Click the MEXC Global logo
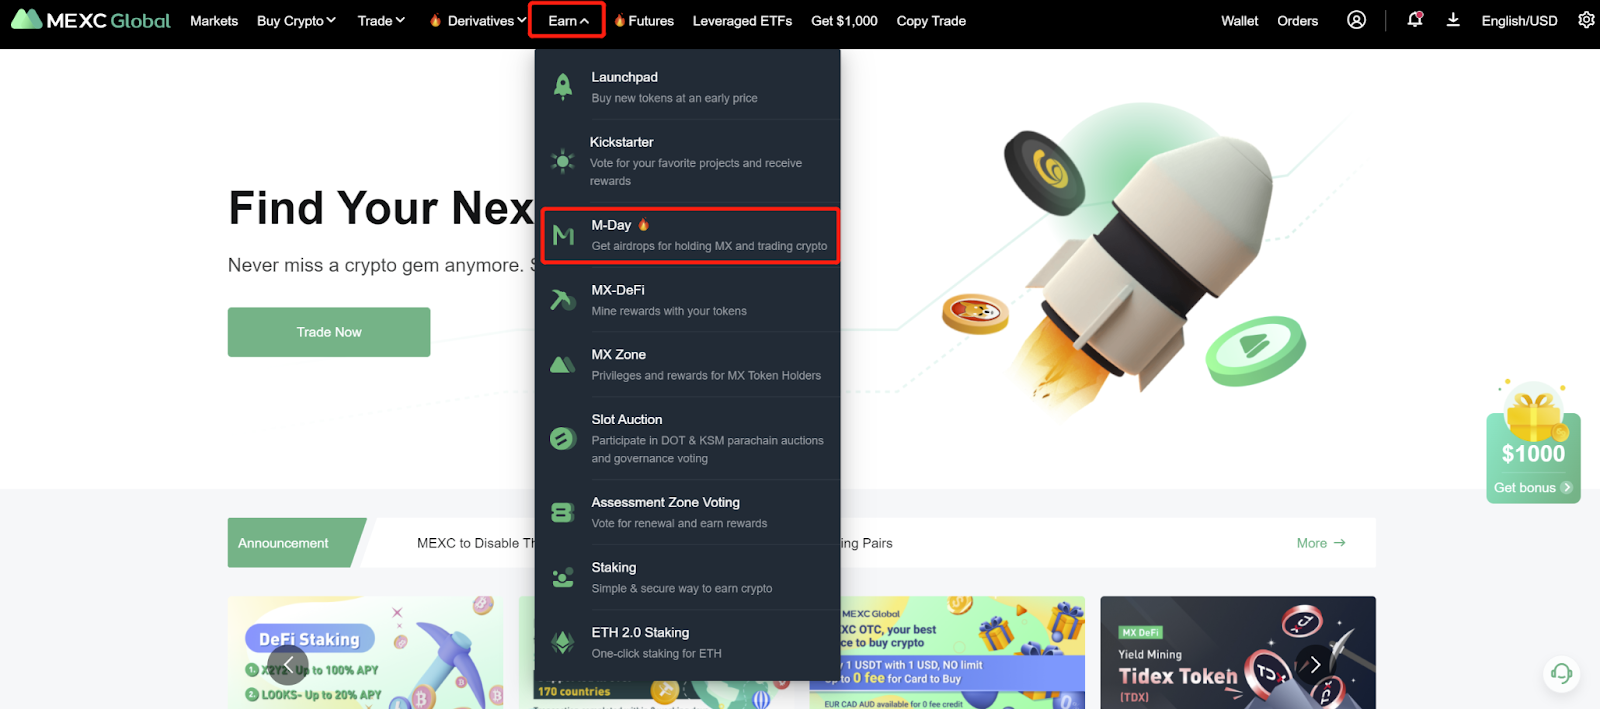Viewport: 1600px width, 709px height. (x=91, y=20)
